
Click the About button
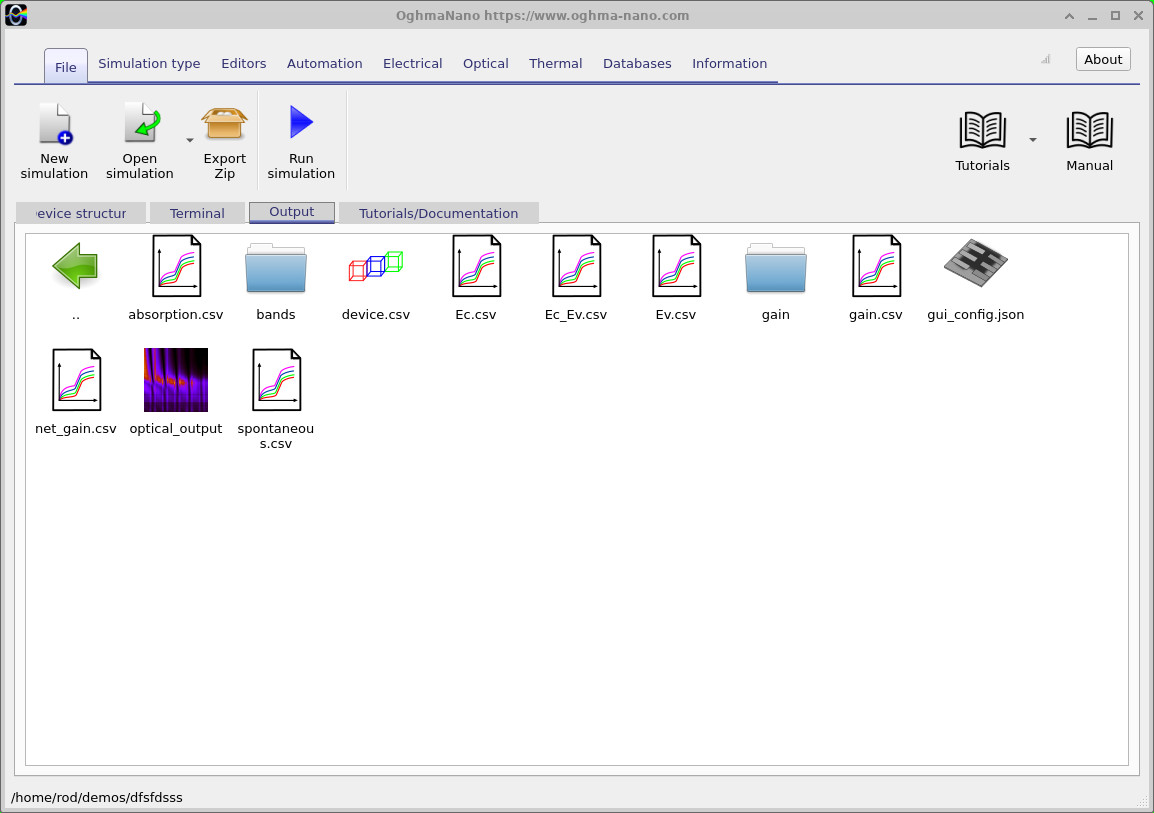(1102, 60)
